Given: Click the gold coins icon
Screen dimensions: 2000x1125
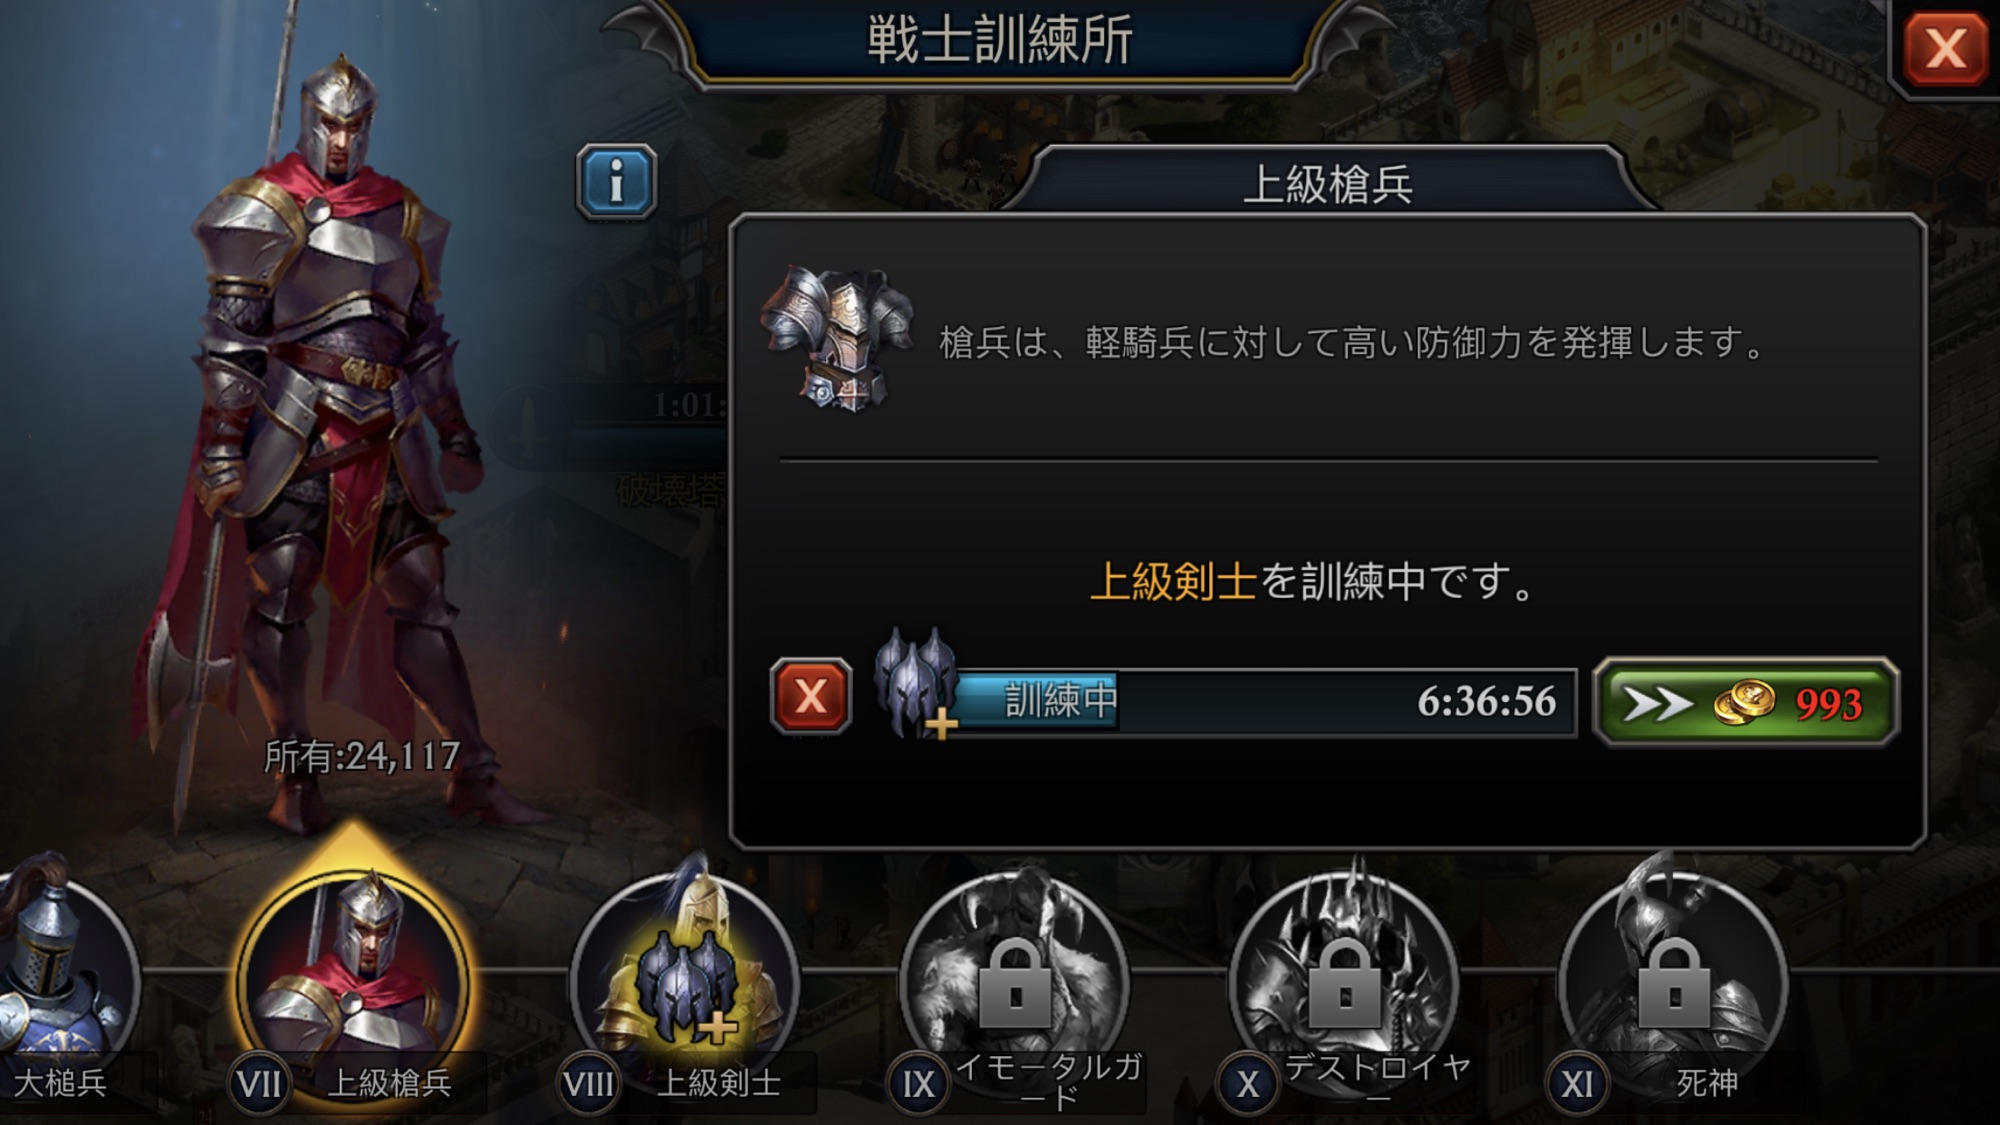Looking at the screenshot, I should click(x=1744, y=702).
